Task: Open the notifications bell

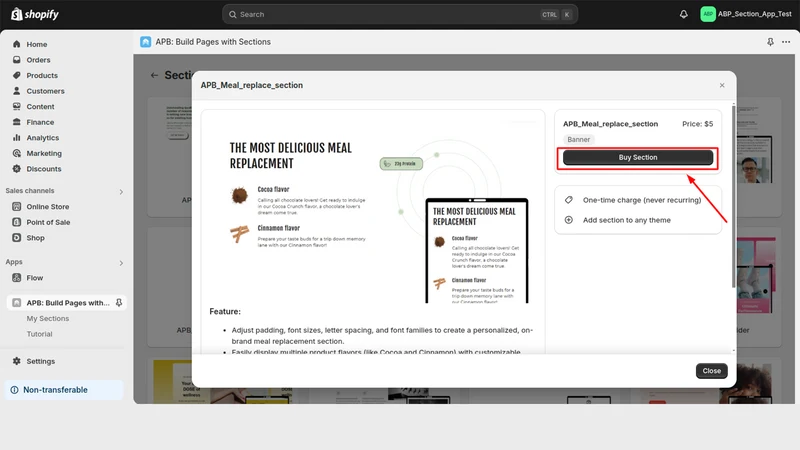Action: click(x=684, y=14)
